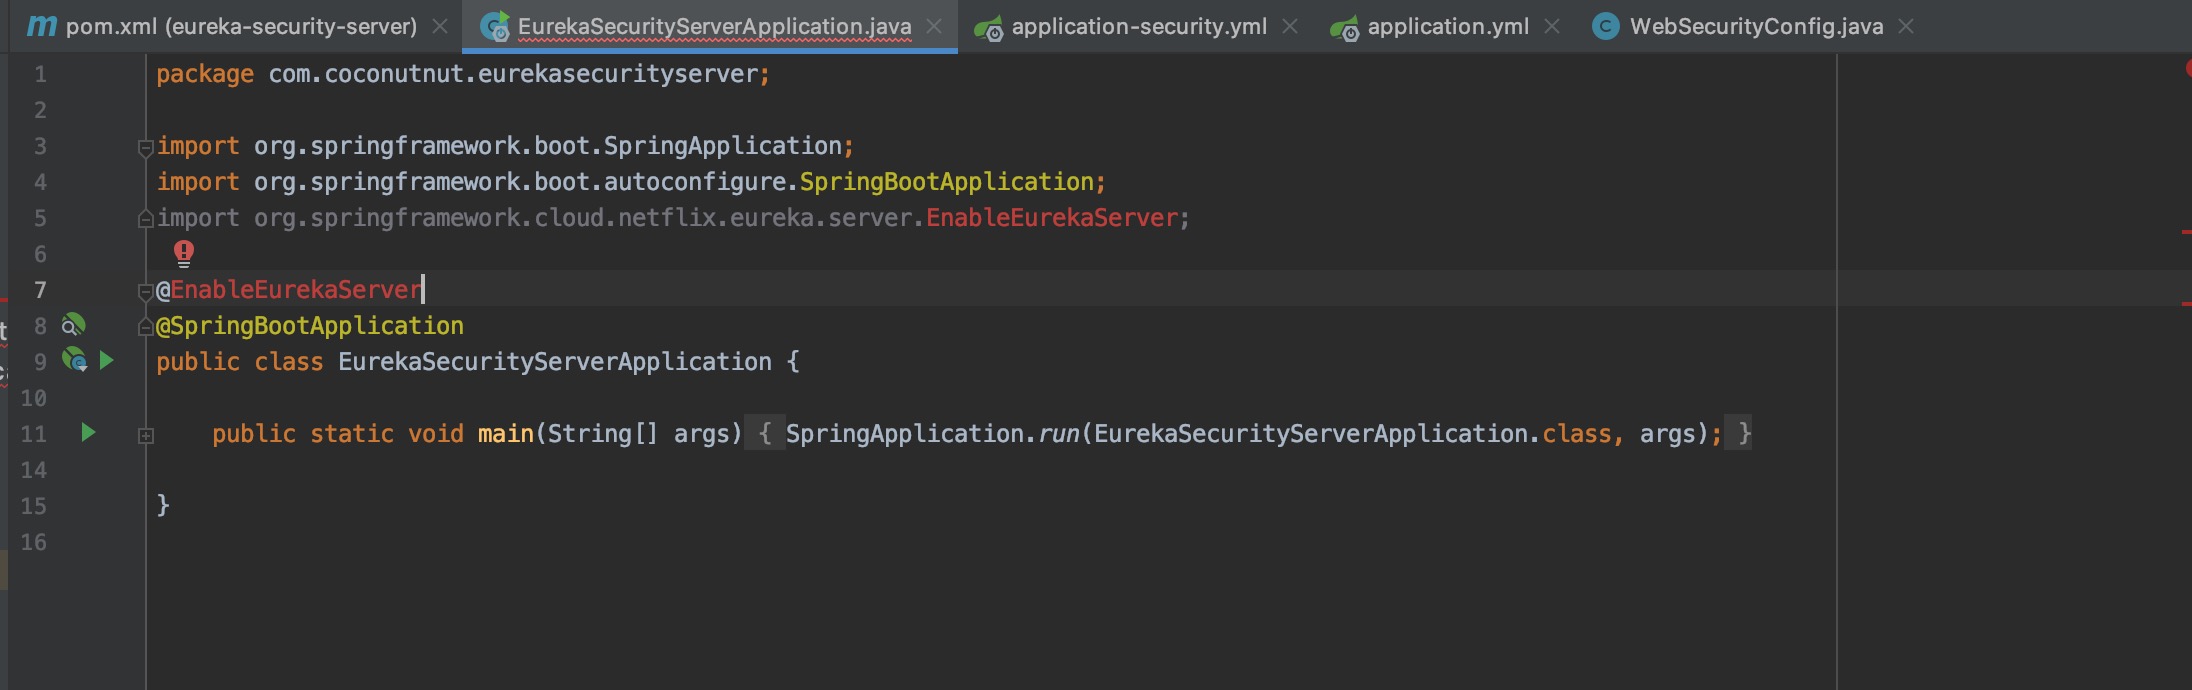Expand the folded main method body
This screenshot has width=2192, height=690.
[145, 435]
